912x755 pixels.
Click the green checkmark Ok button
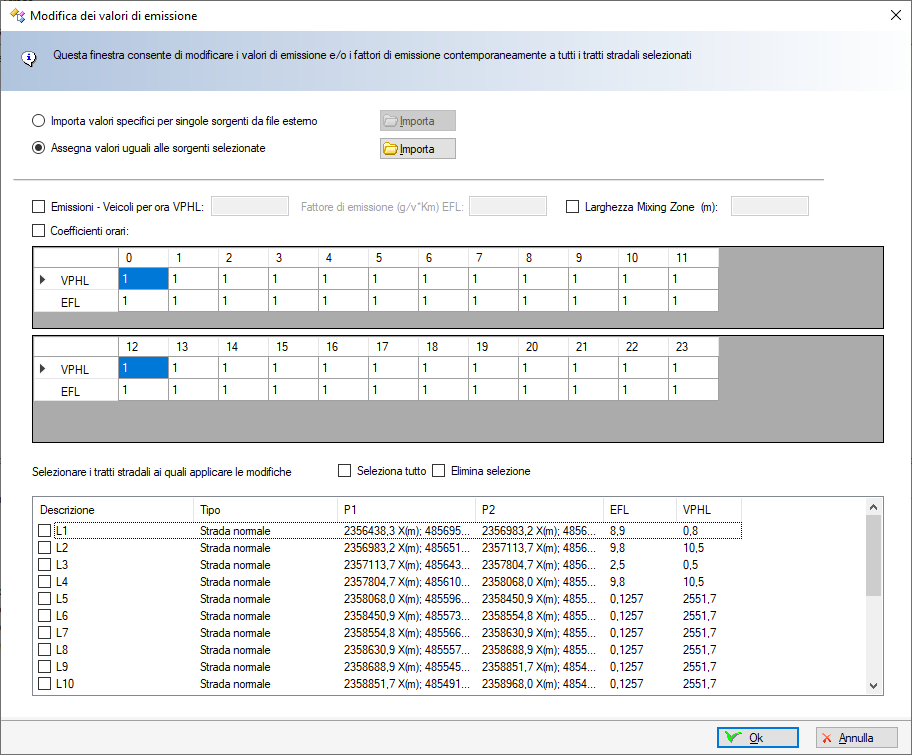[x=757, y=738]
